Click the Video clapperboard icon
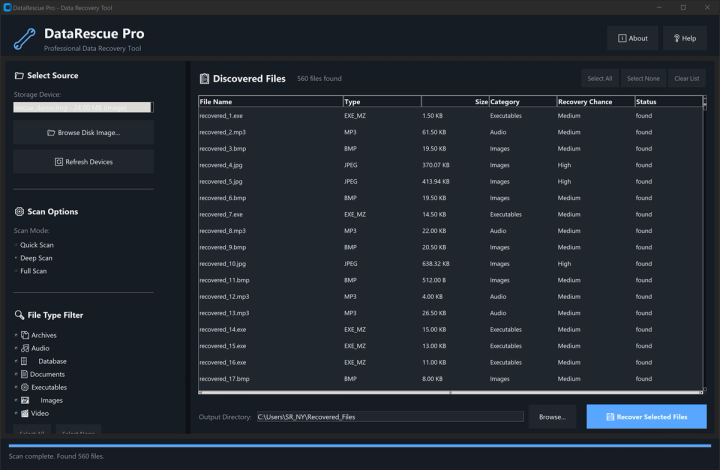The height and width of the screenshot is (470, 720). click(25, 413)
